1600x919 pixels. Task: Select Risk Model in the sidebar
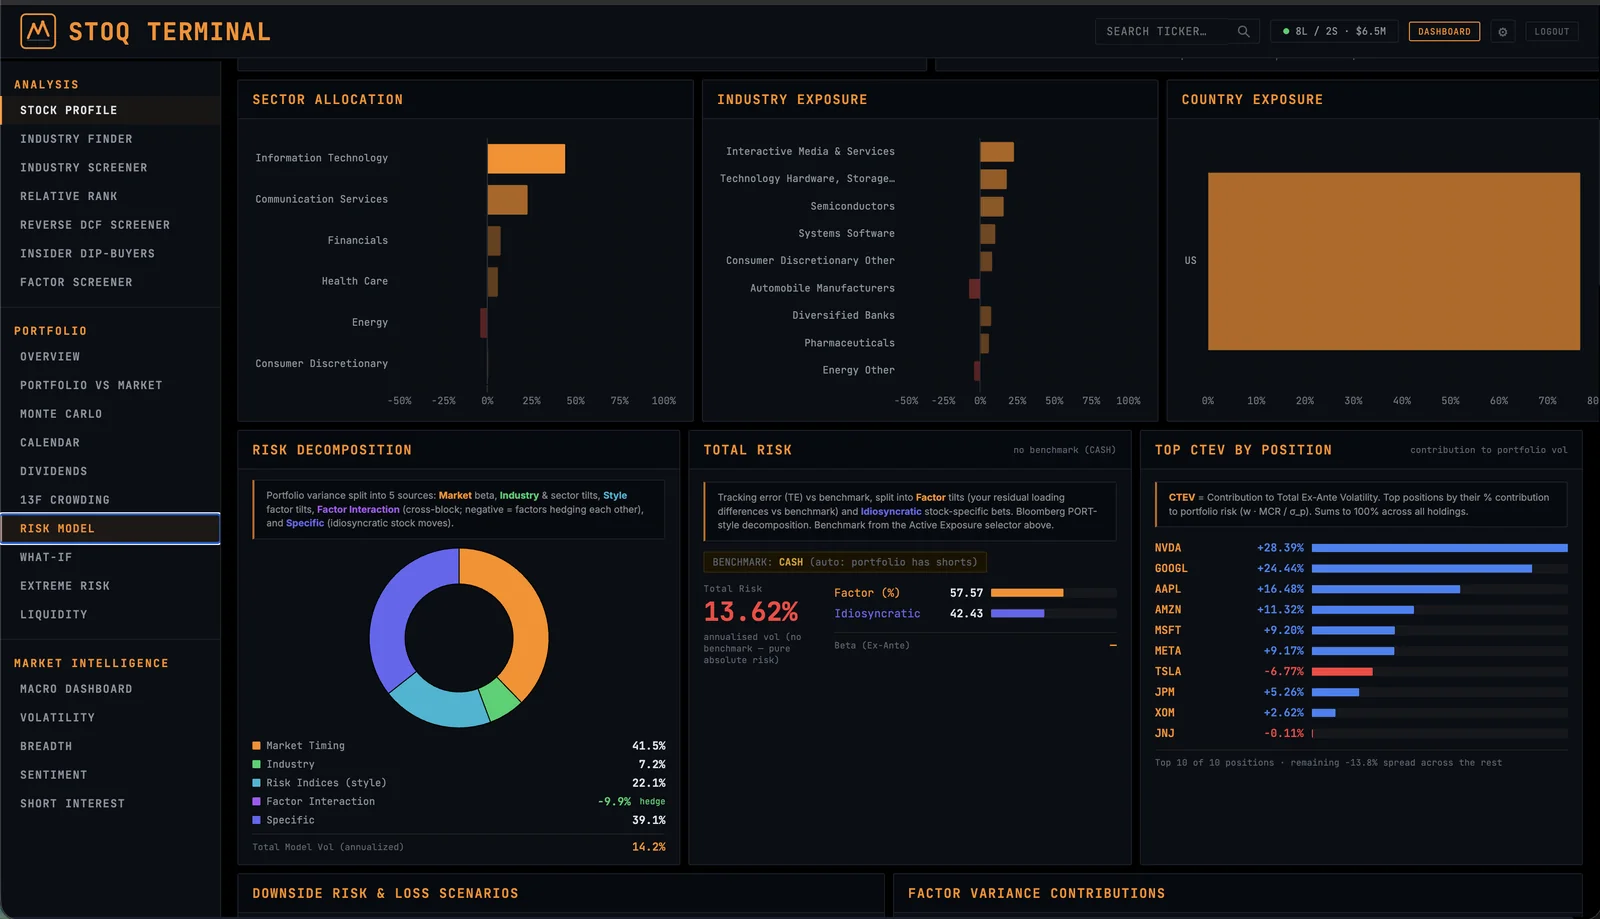coord(110,528)
